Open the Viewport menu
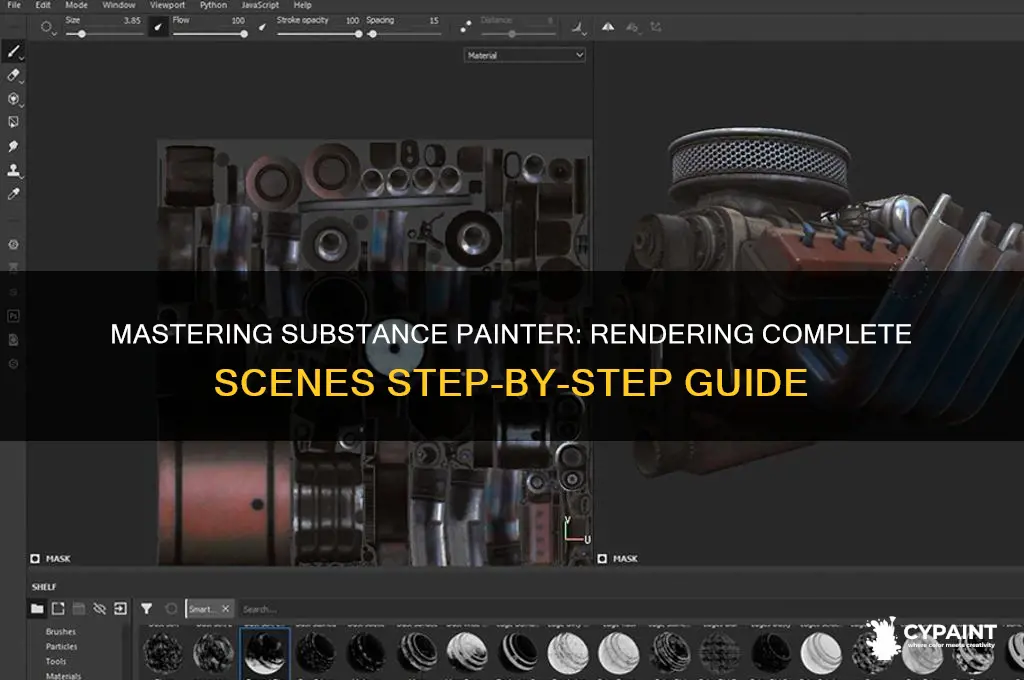The height and width of the screenshot is (680, 1024). coord(167,5)
